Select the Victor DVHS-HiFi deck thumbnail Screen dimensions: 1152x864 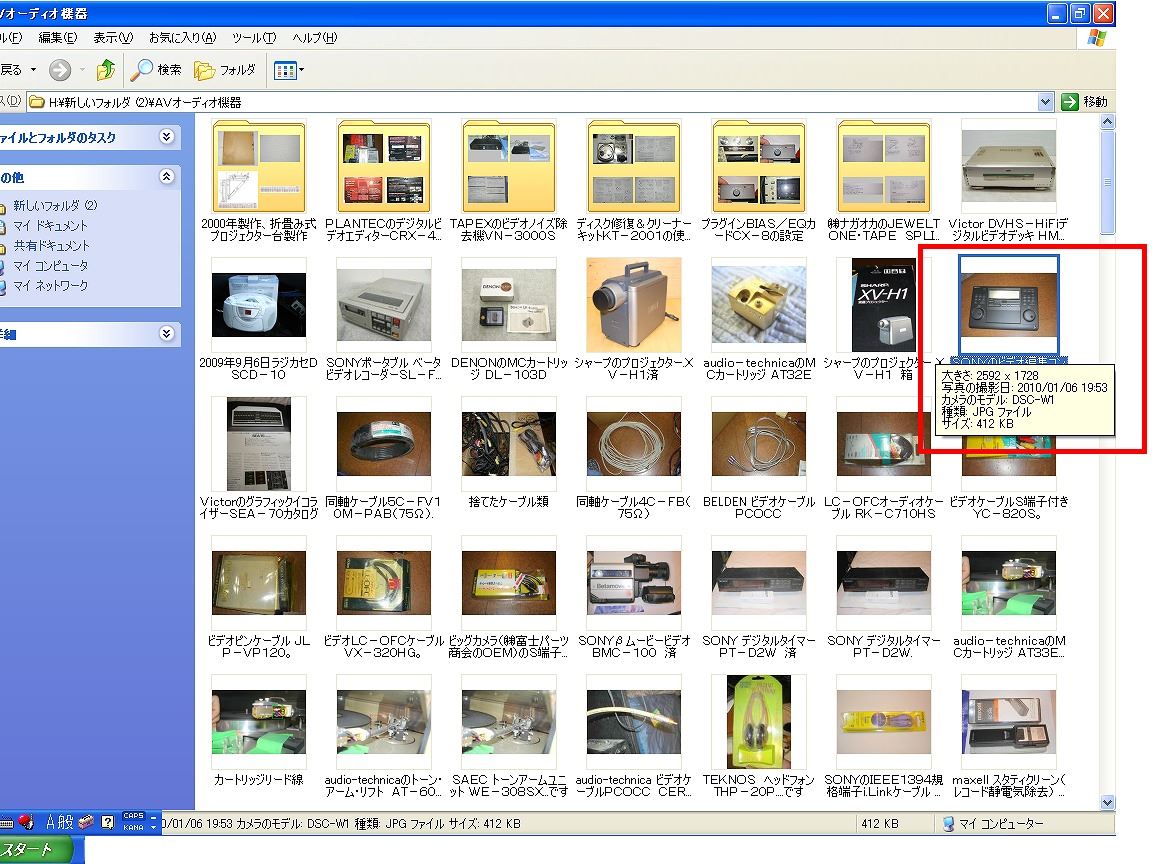pos(1008,167)
